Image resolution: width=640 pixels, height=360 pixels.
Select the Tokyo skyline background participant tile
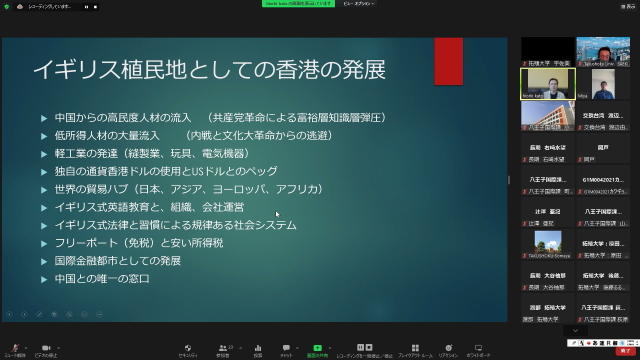[603, 52]
